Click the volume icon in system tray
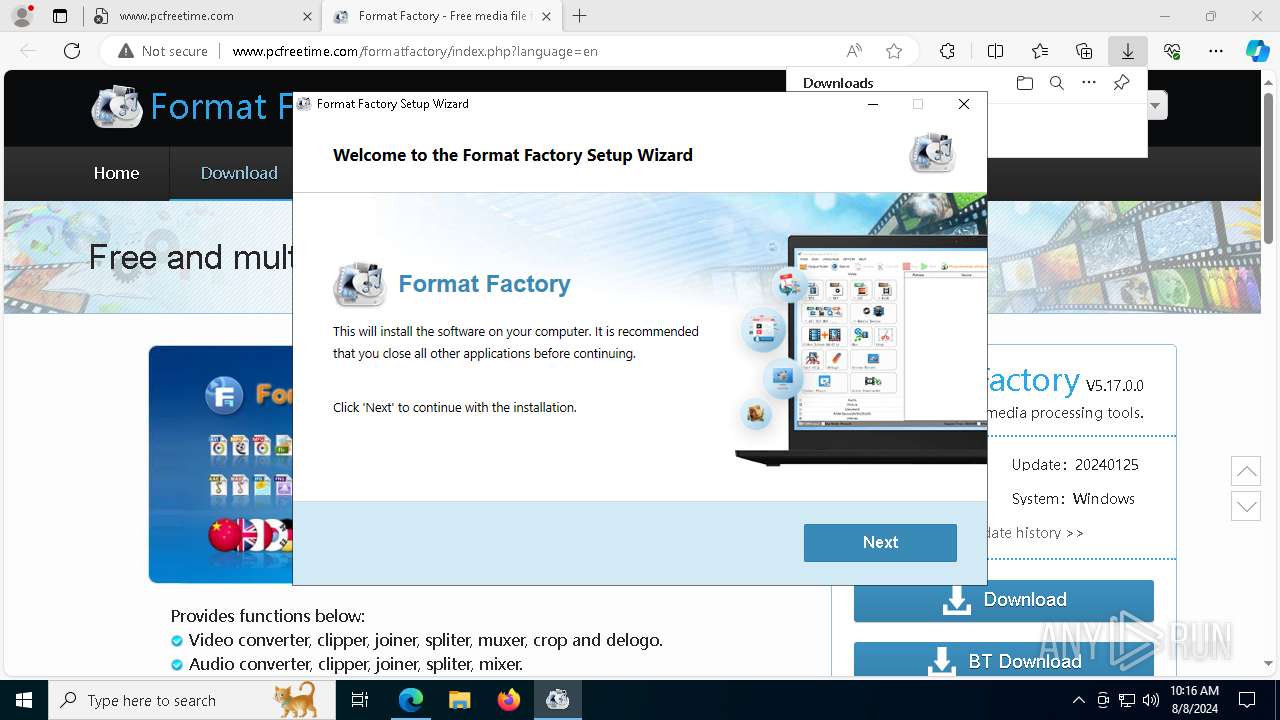This screenshot has height=720, width=1280. (1150, 700)
